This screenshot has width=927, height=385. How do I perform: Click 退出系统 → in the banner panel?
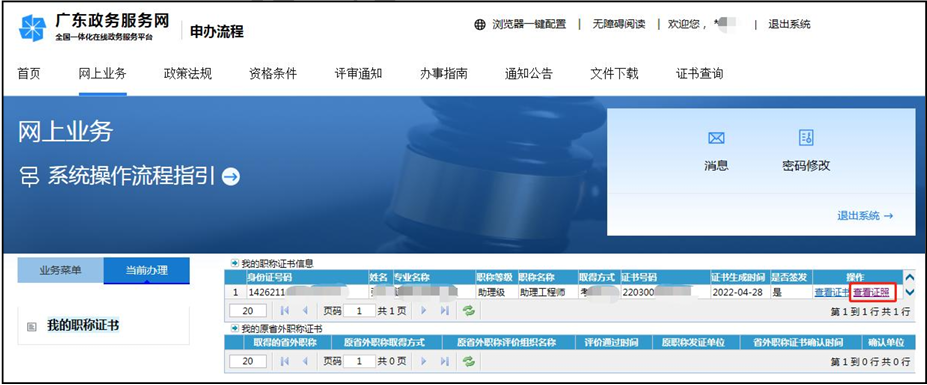(x=865, y=216)
